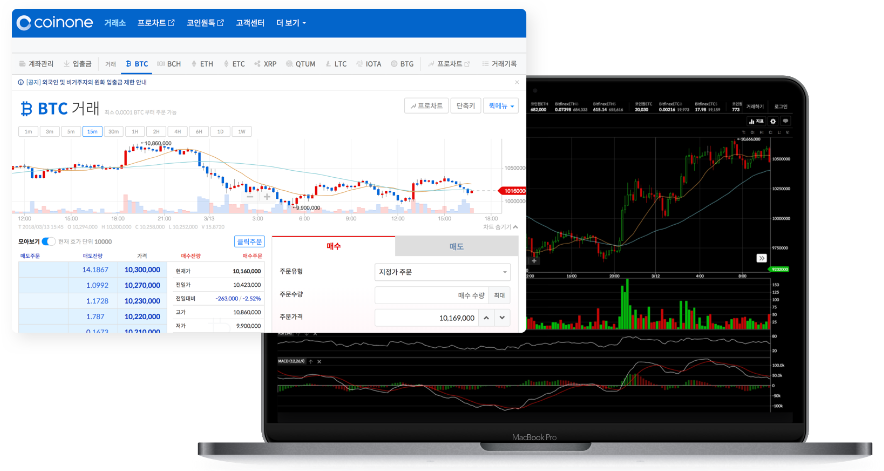The height and width of the screenshot is (471, 884).
Task: Click price 10,300,000 in order book
Action: [x=142, y=270]
